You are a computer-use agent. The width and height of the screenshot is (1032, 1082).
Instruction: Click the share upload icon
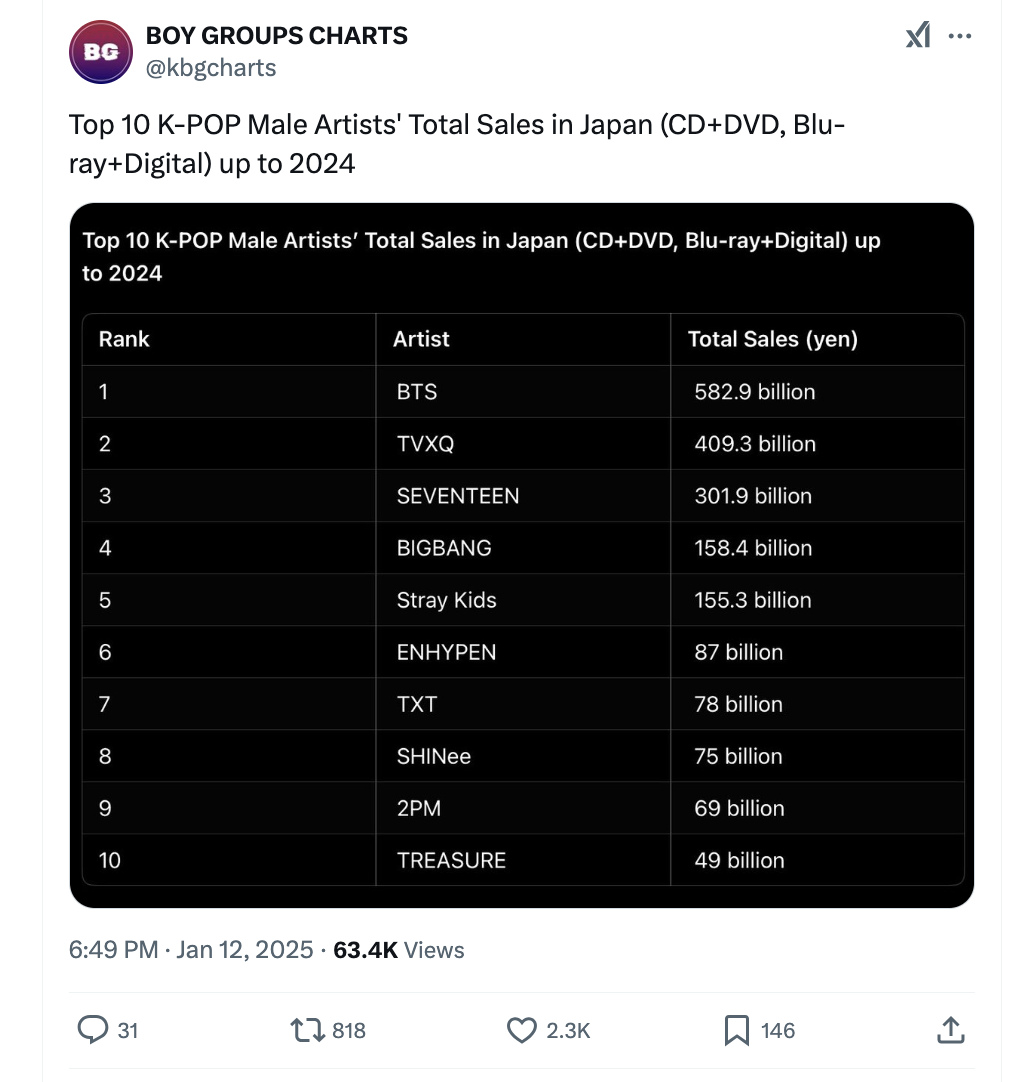pos(951,1029)
